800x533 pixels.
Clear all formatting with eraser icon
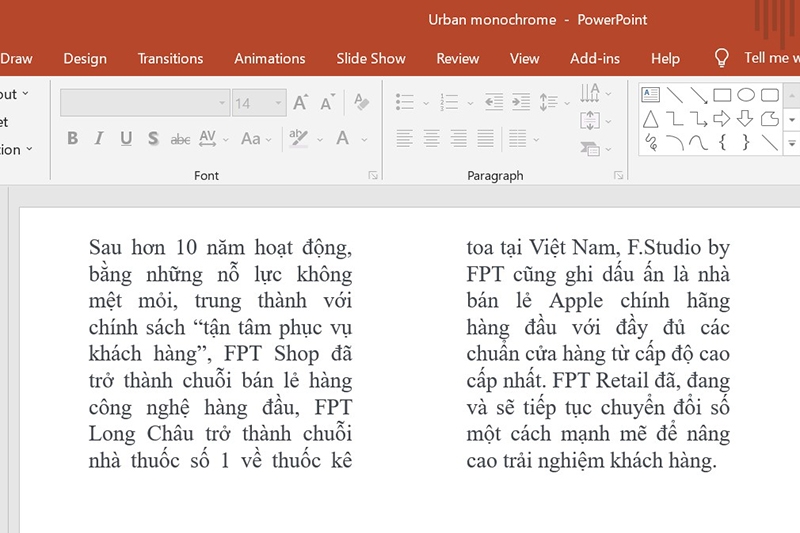361,102
